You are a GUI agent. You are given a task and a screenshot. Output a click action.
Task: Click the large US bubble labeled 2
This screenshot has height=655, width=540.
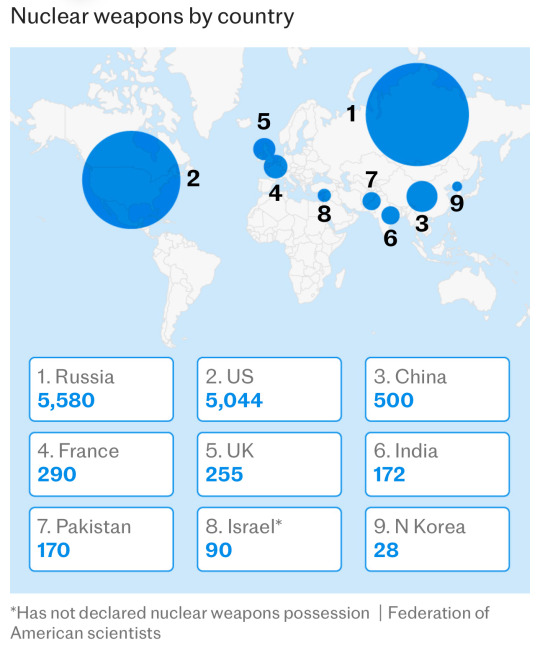(x=131, y=180)
